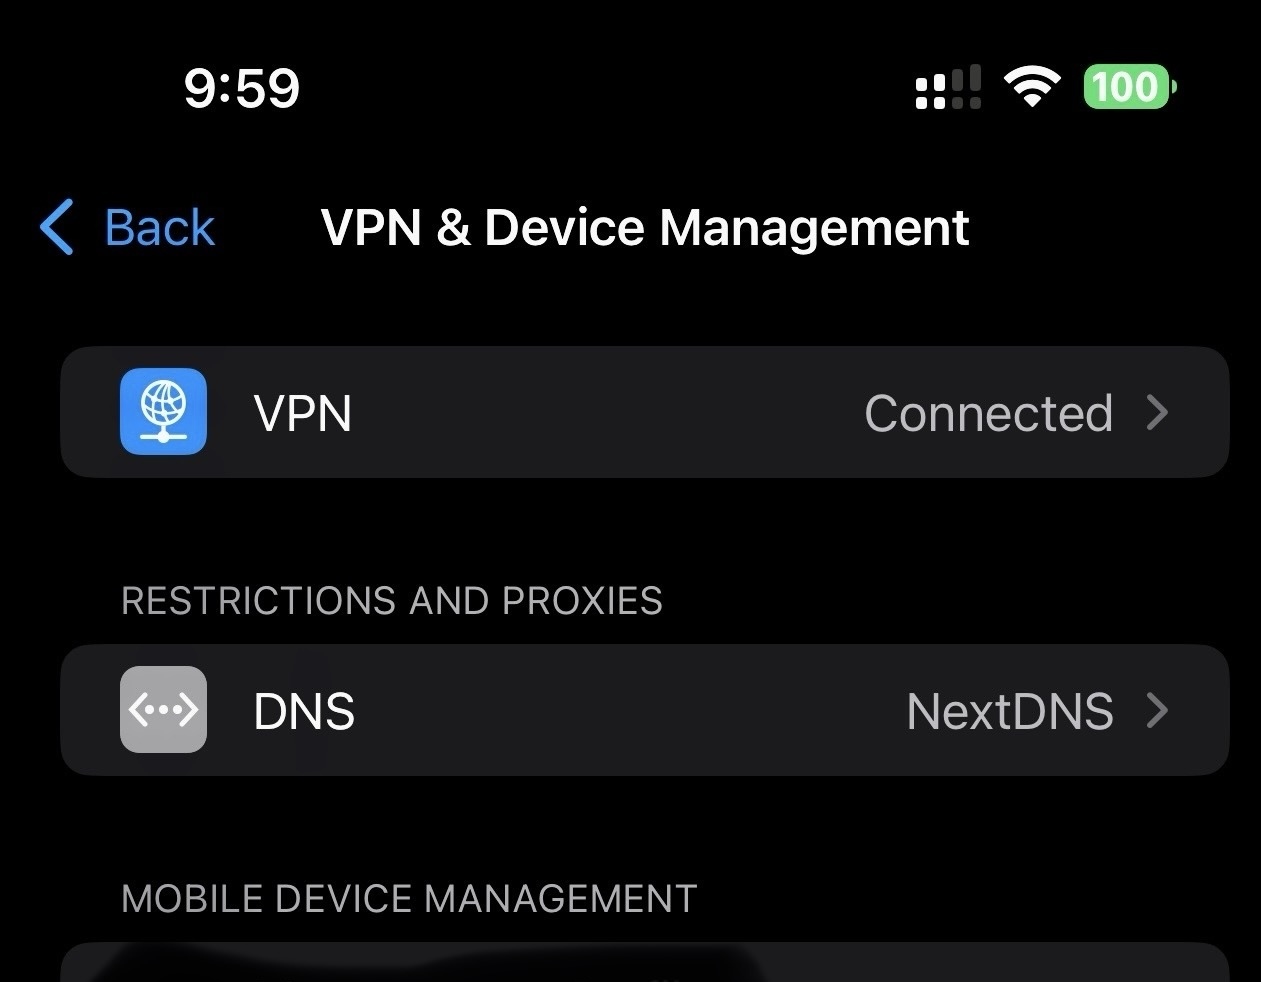Select the Connected status text
This screenshot has height=982, width=1261.
coord(988,413)
